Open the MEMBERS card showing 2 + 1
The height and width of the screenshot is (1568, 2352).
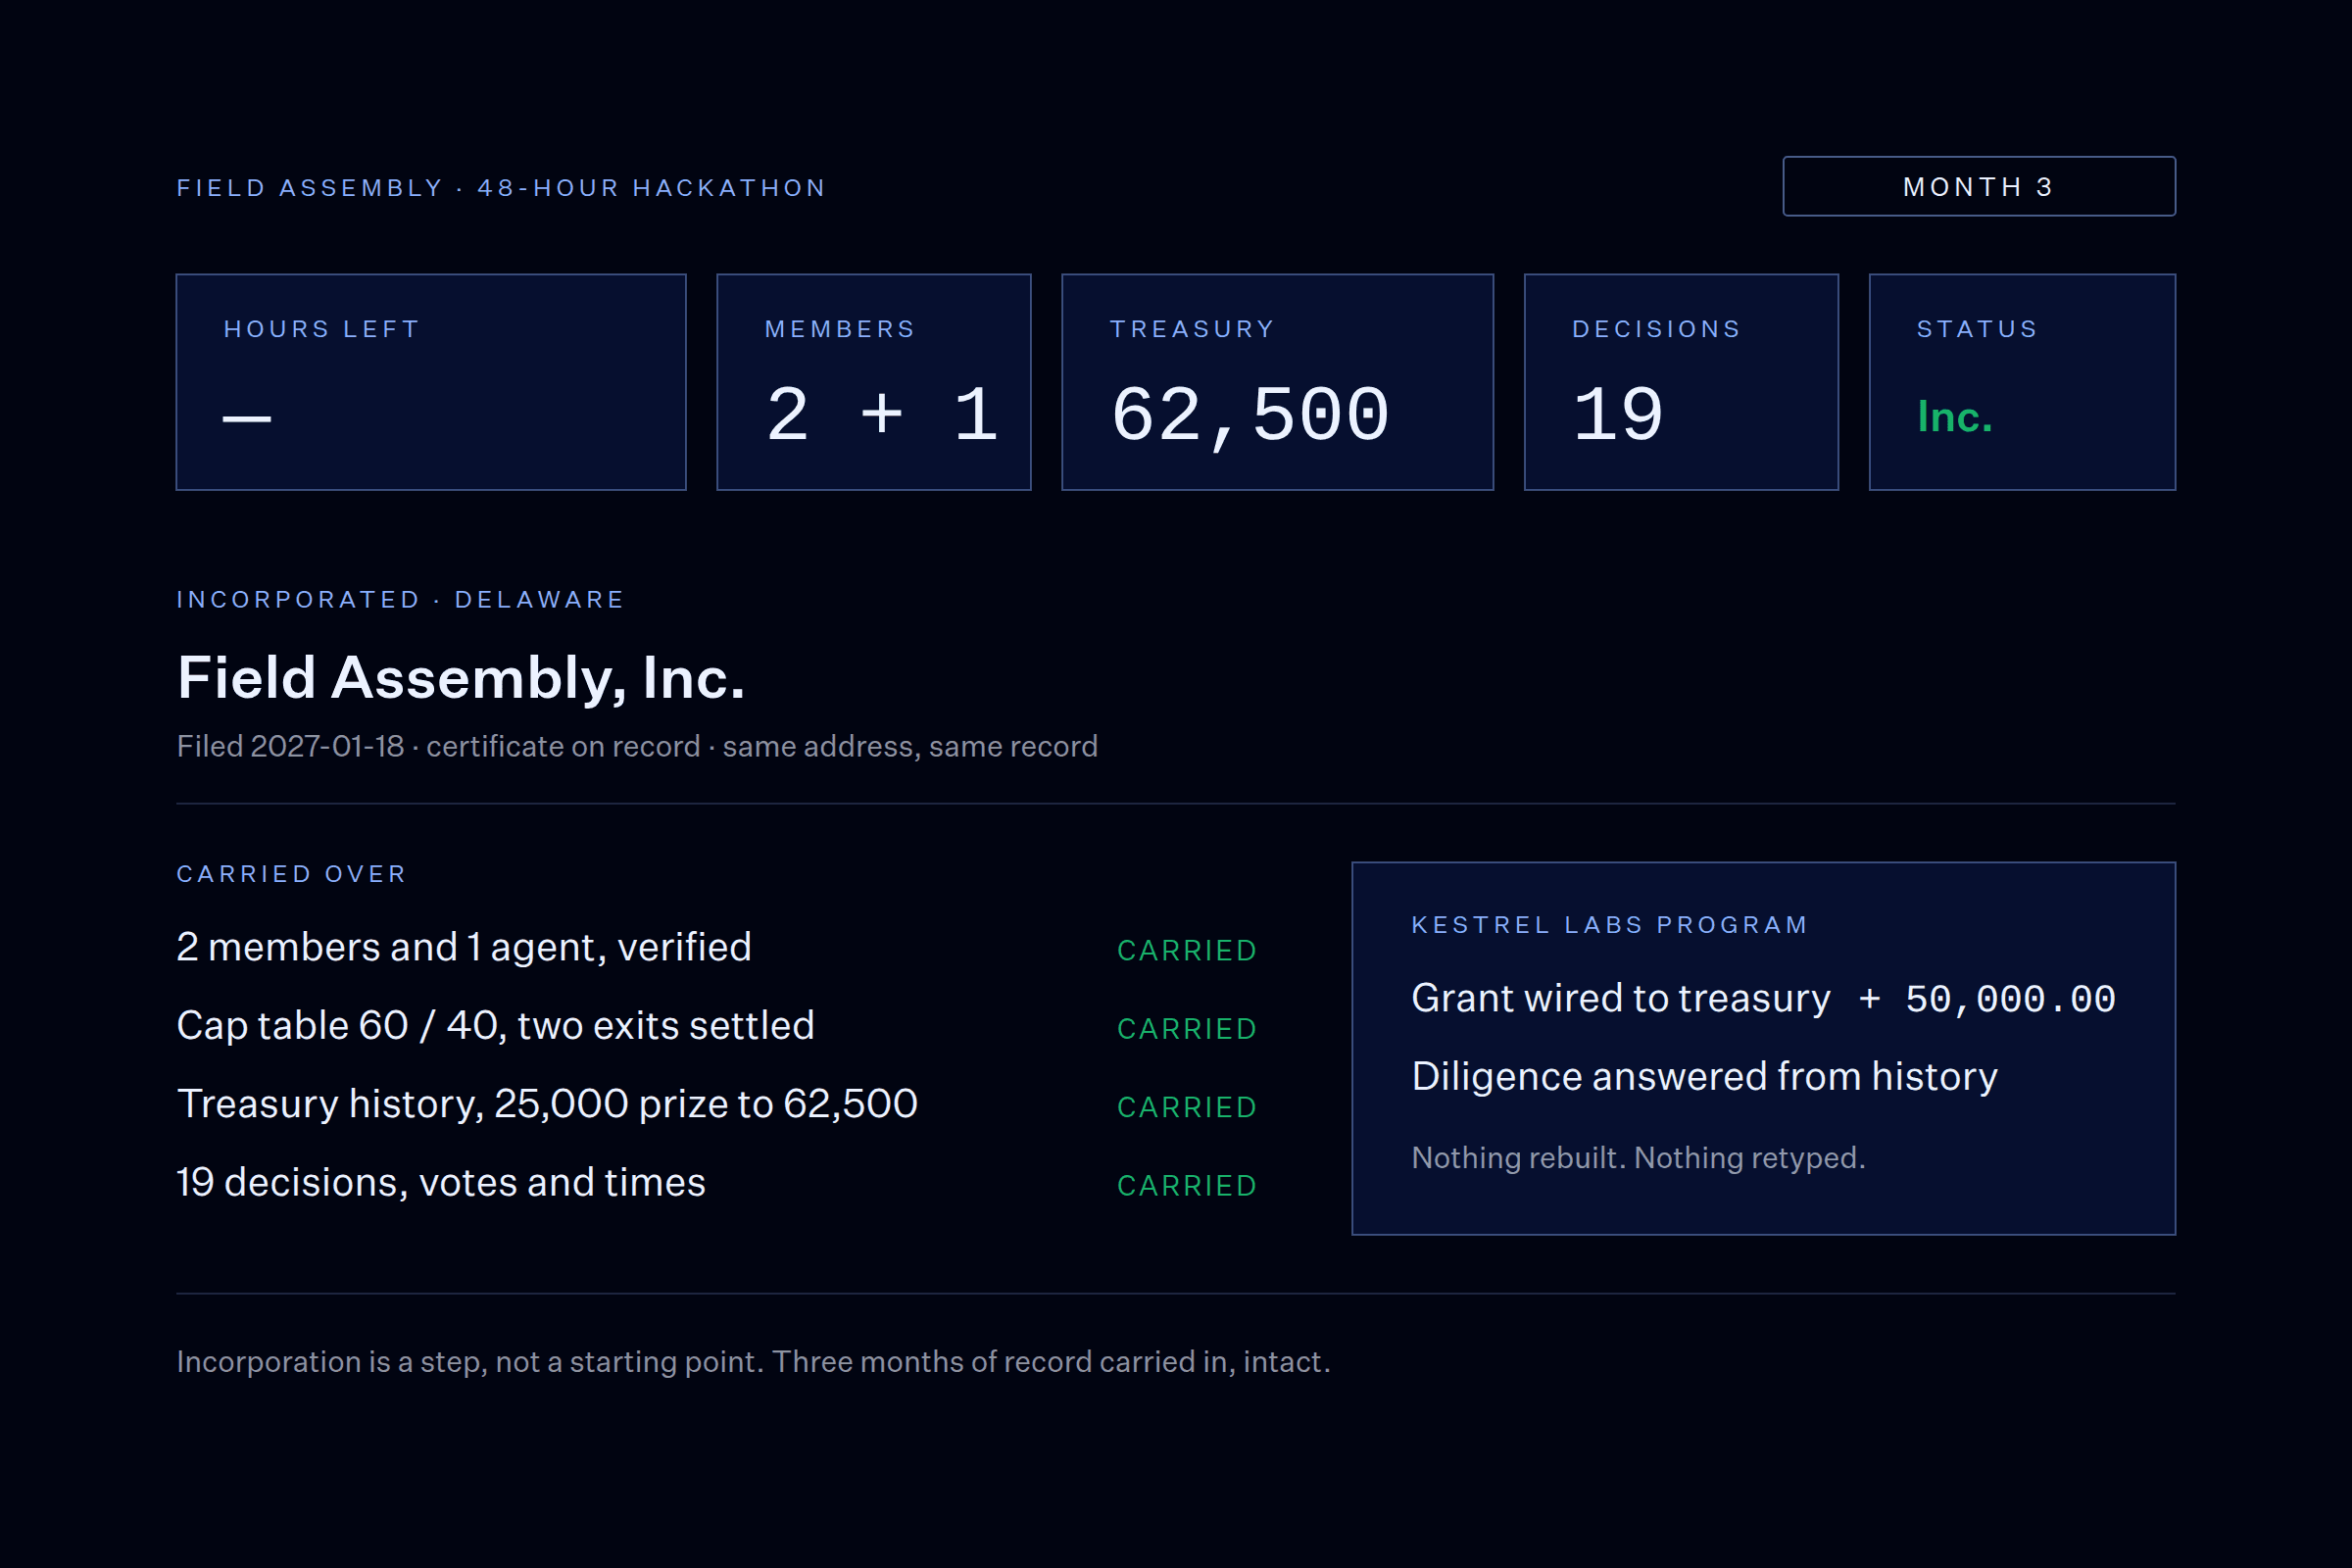point(873,382)
